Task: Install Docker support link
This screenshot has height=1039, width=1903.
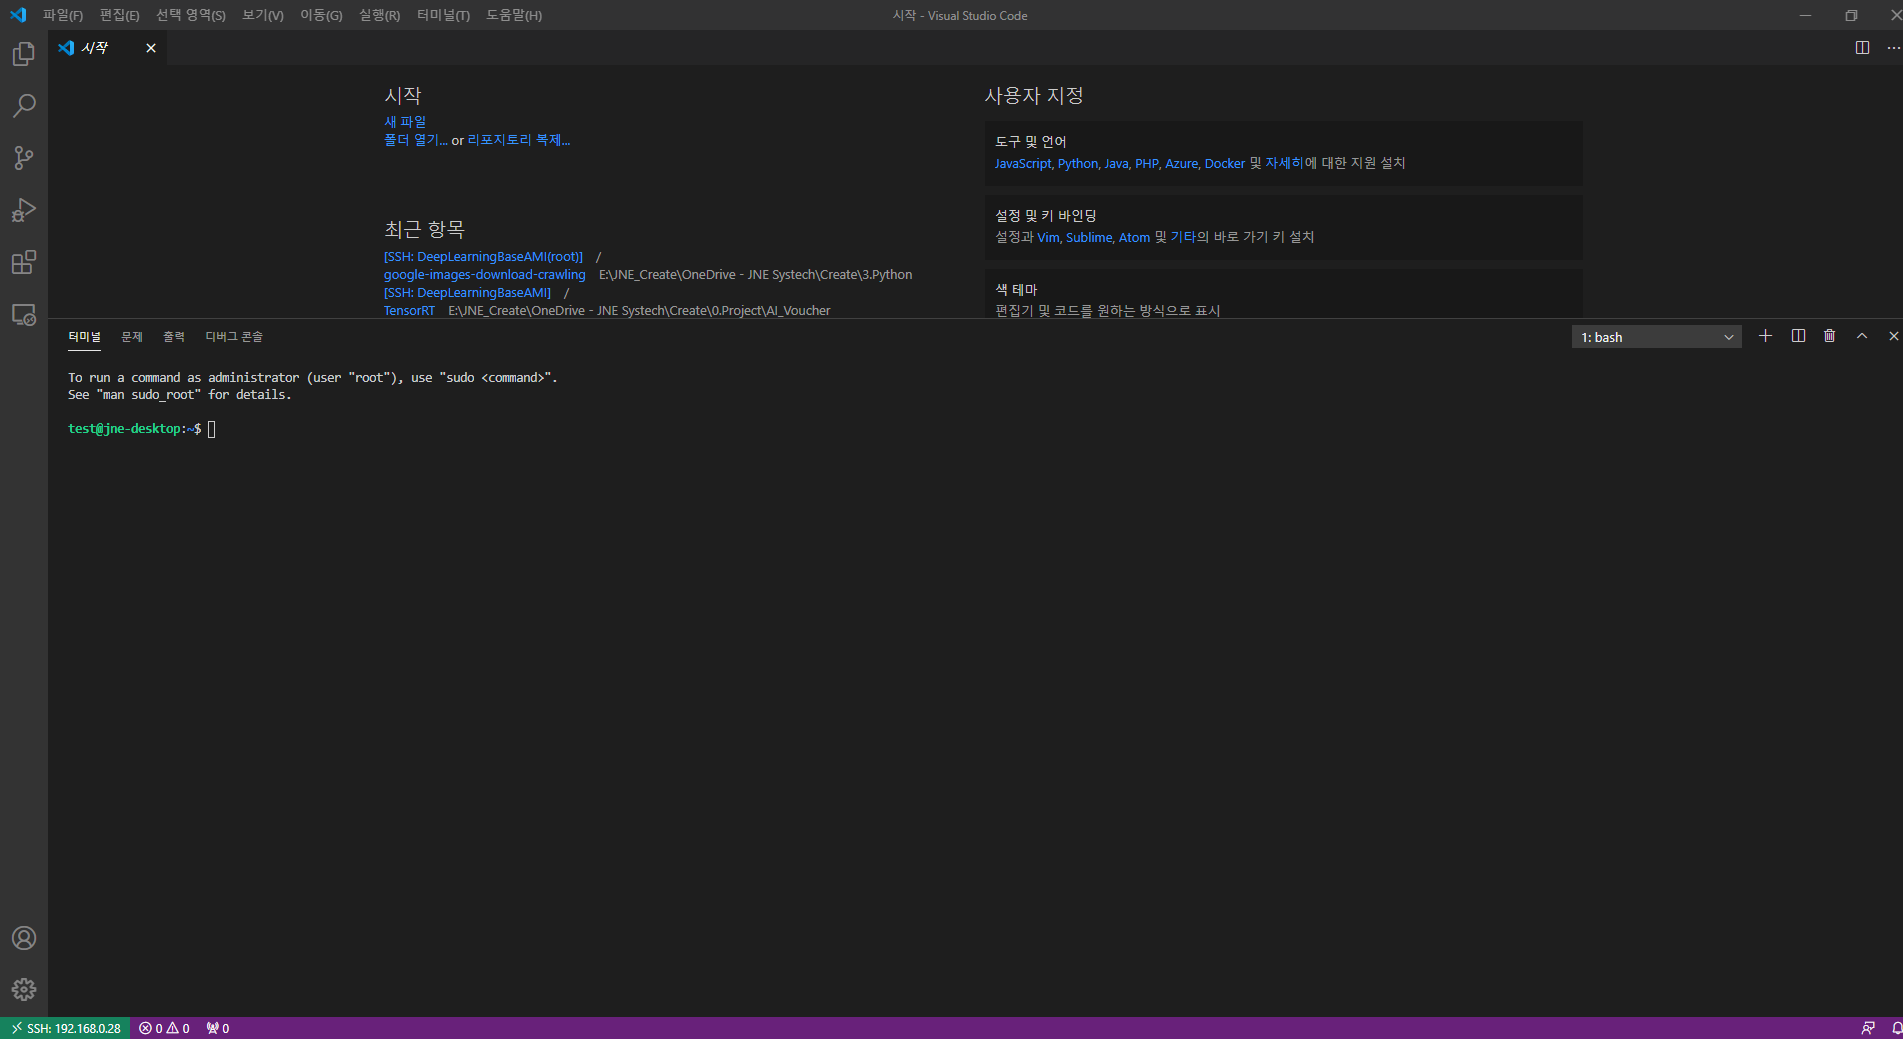Action: tap(1225, 164)
